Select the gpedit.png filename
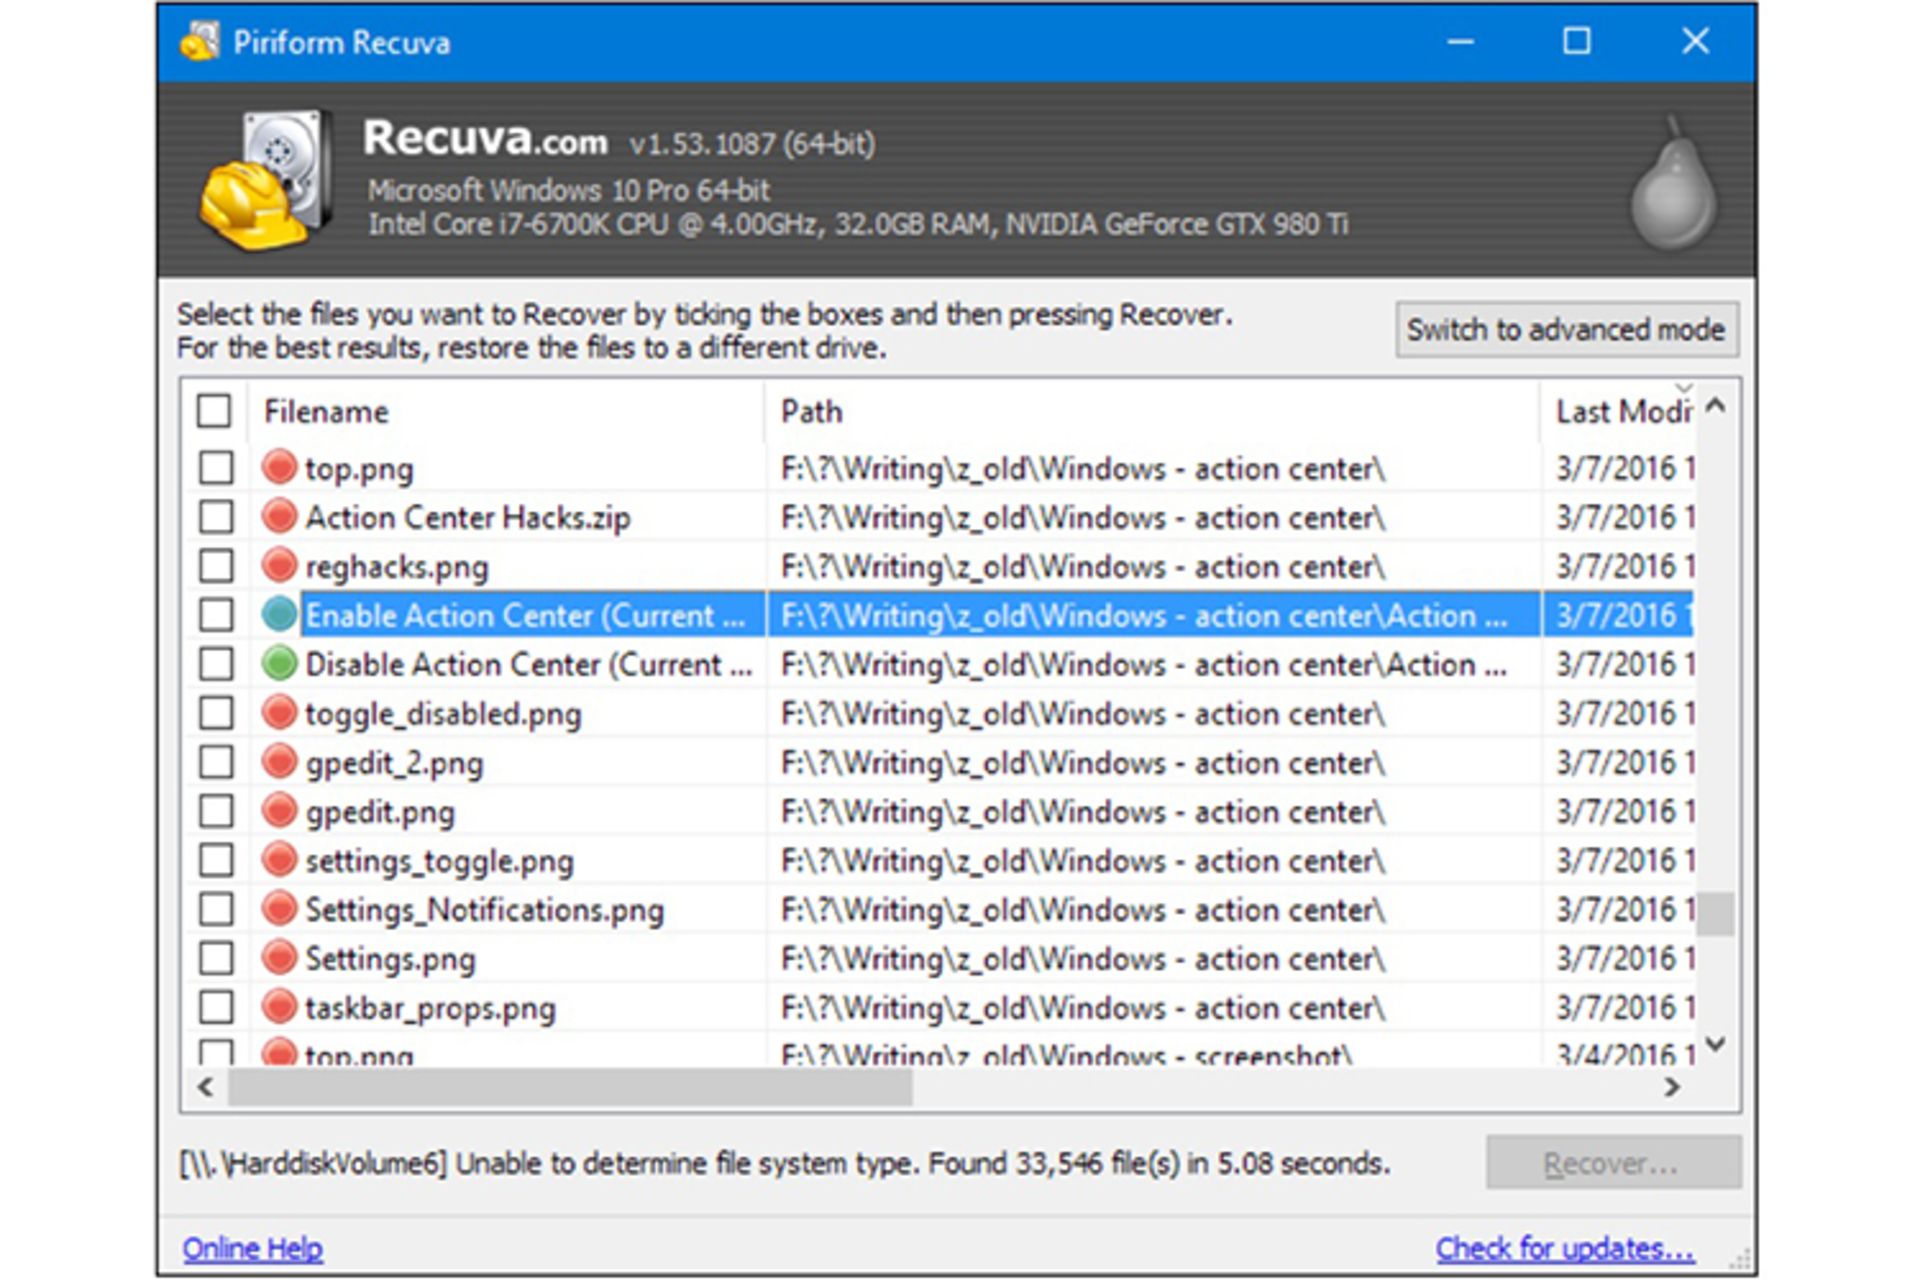Viewport: 1920px width, 1280px height. [380, 812]
